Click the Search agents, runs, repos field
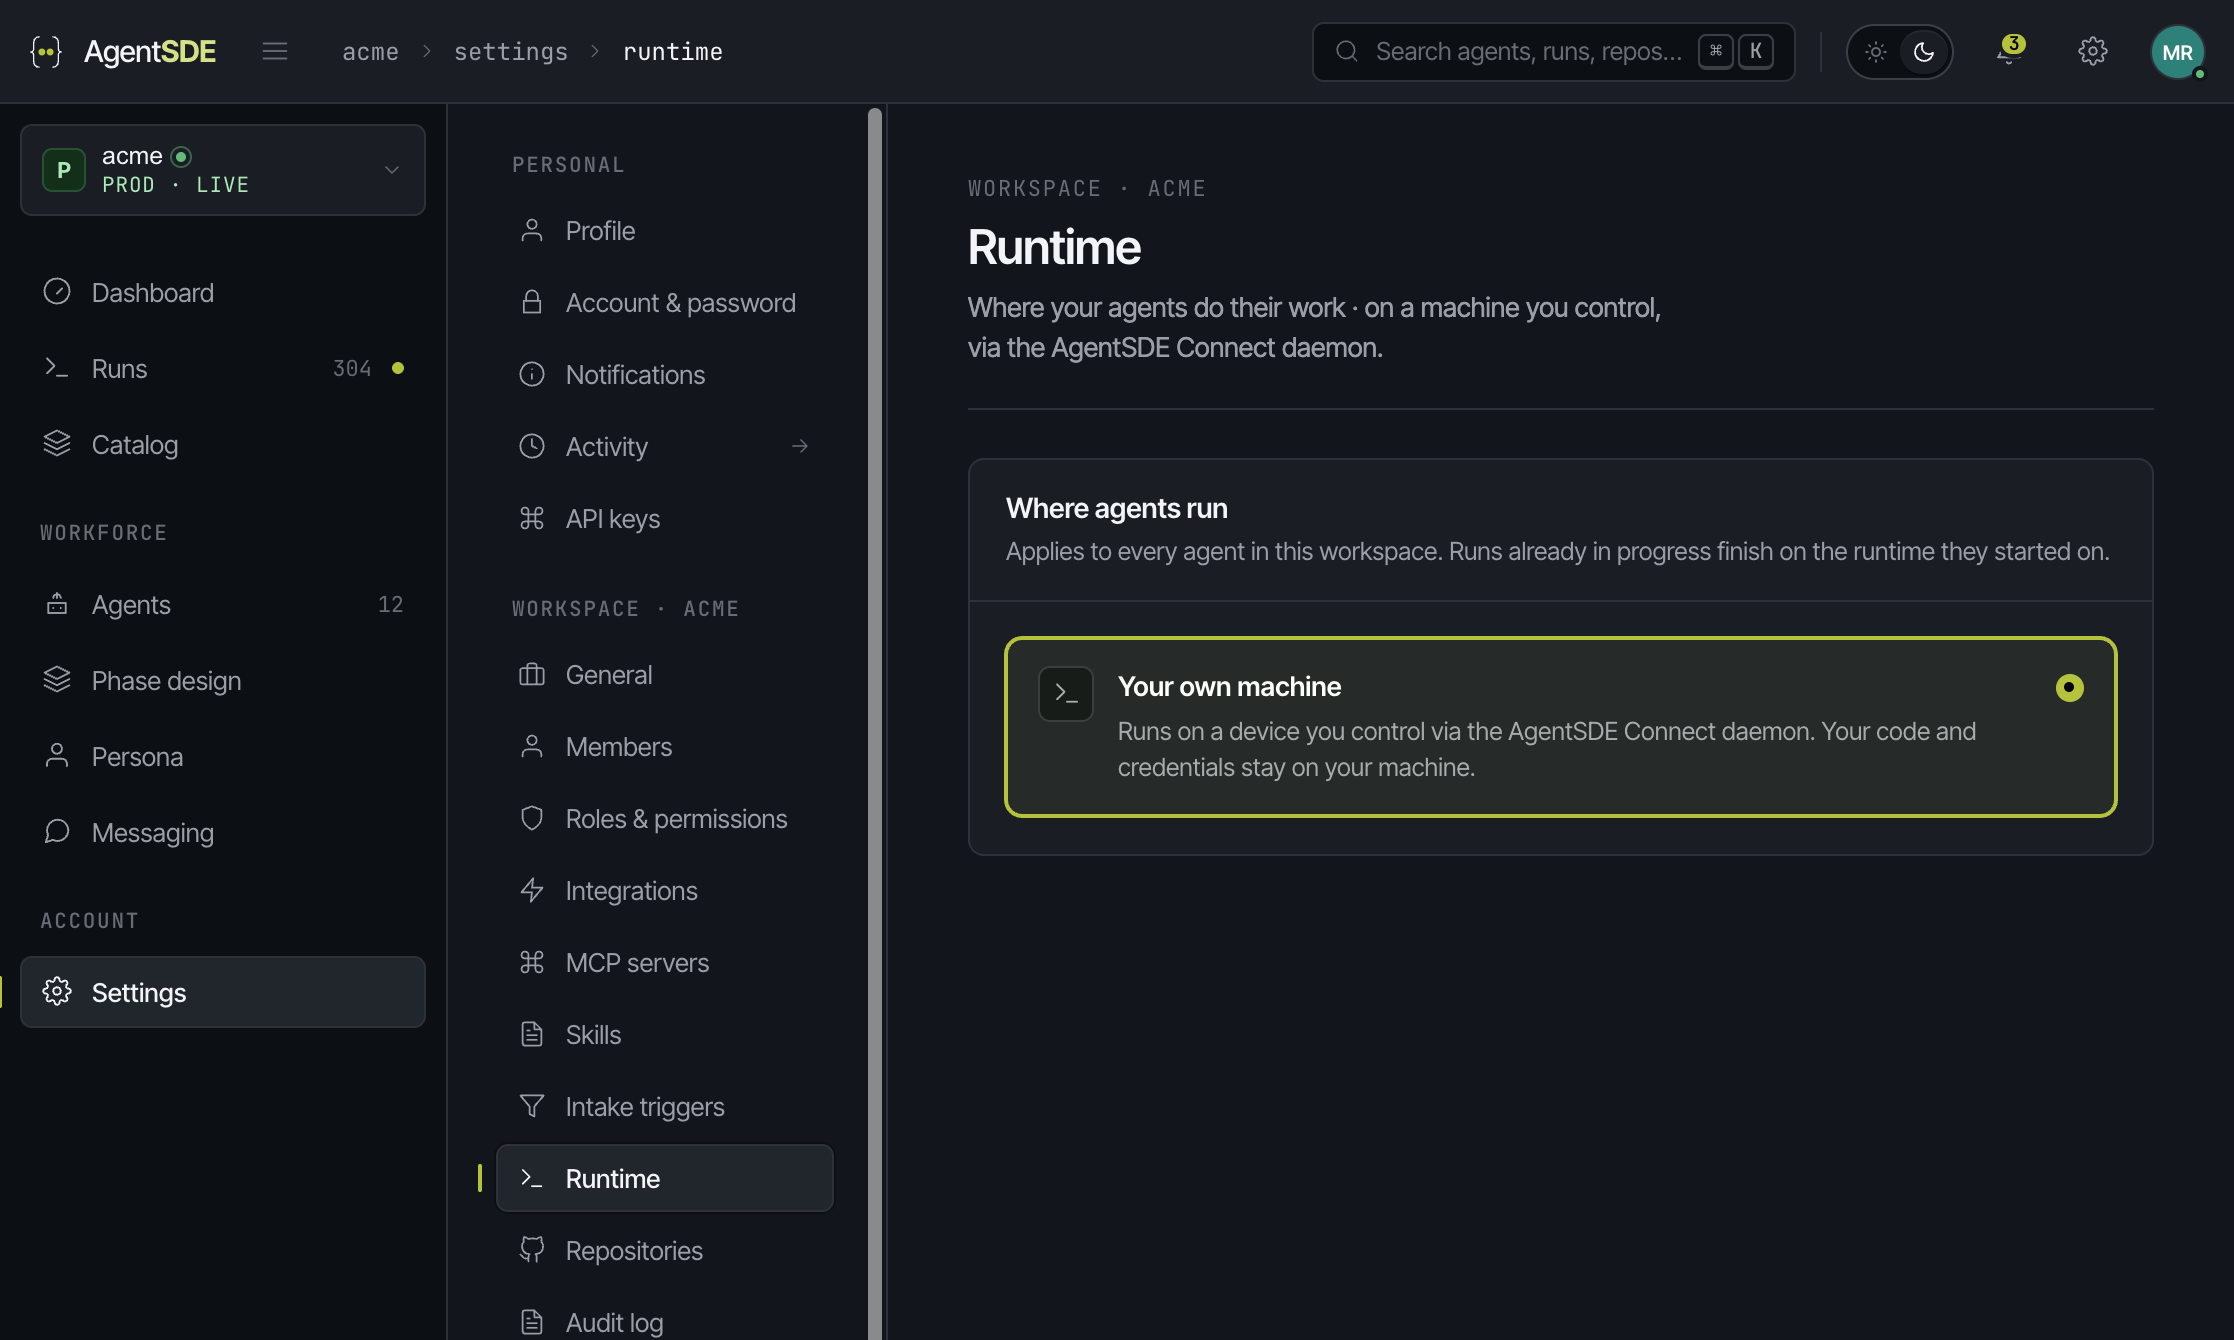Viewport: 2234px width, 1340px height. (1553, 52)
